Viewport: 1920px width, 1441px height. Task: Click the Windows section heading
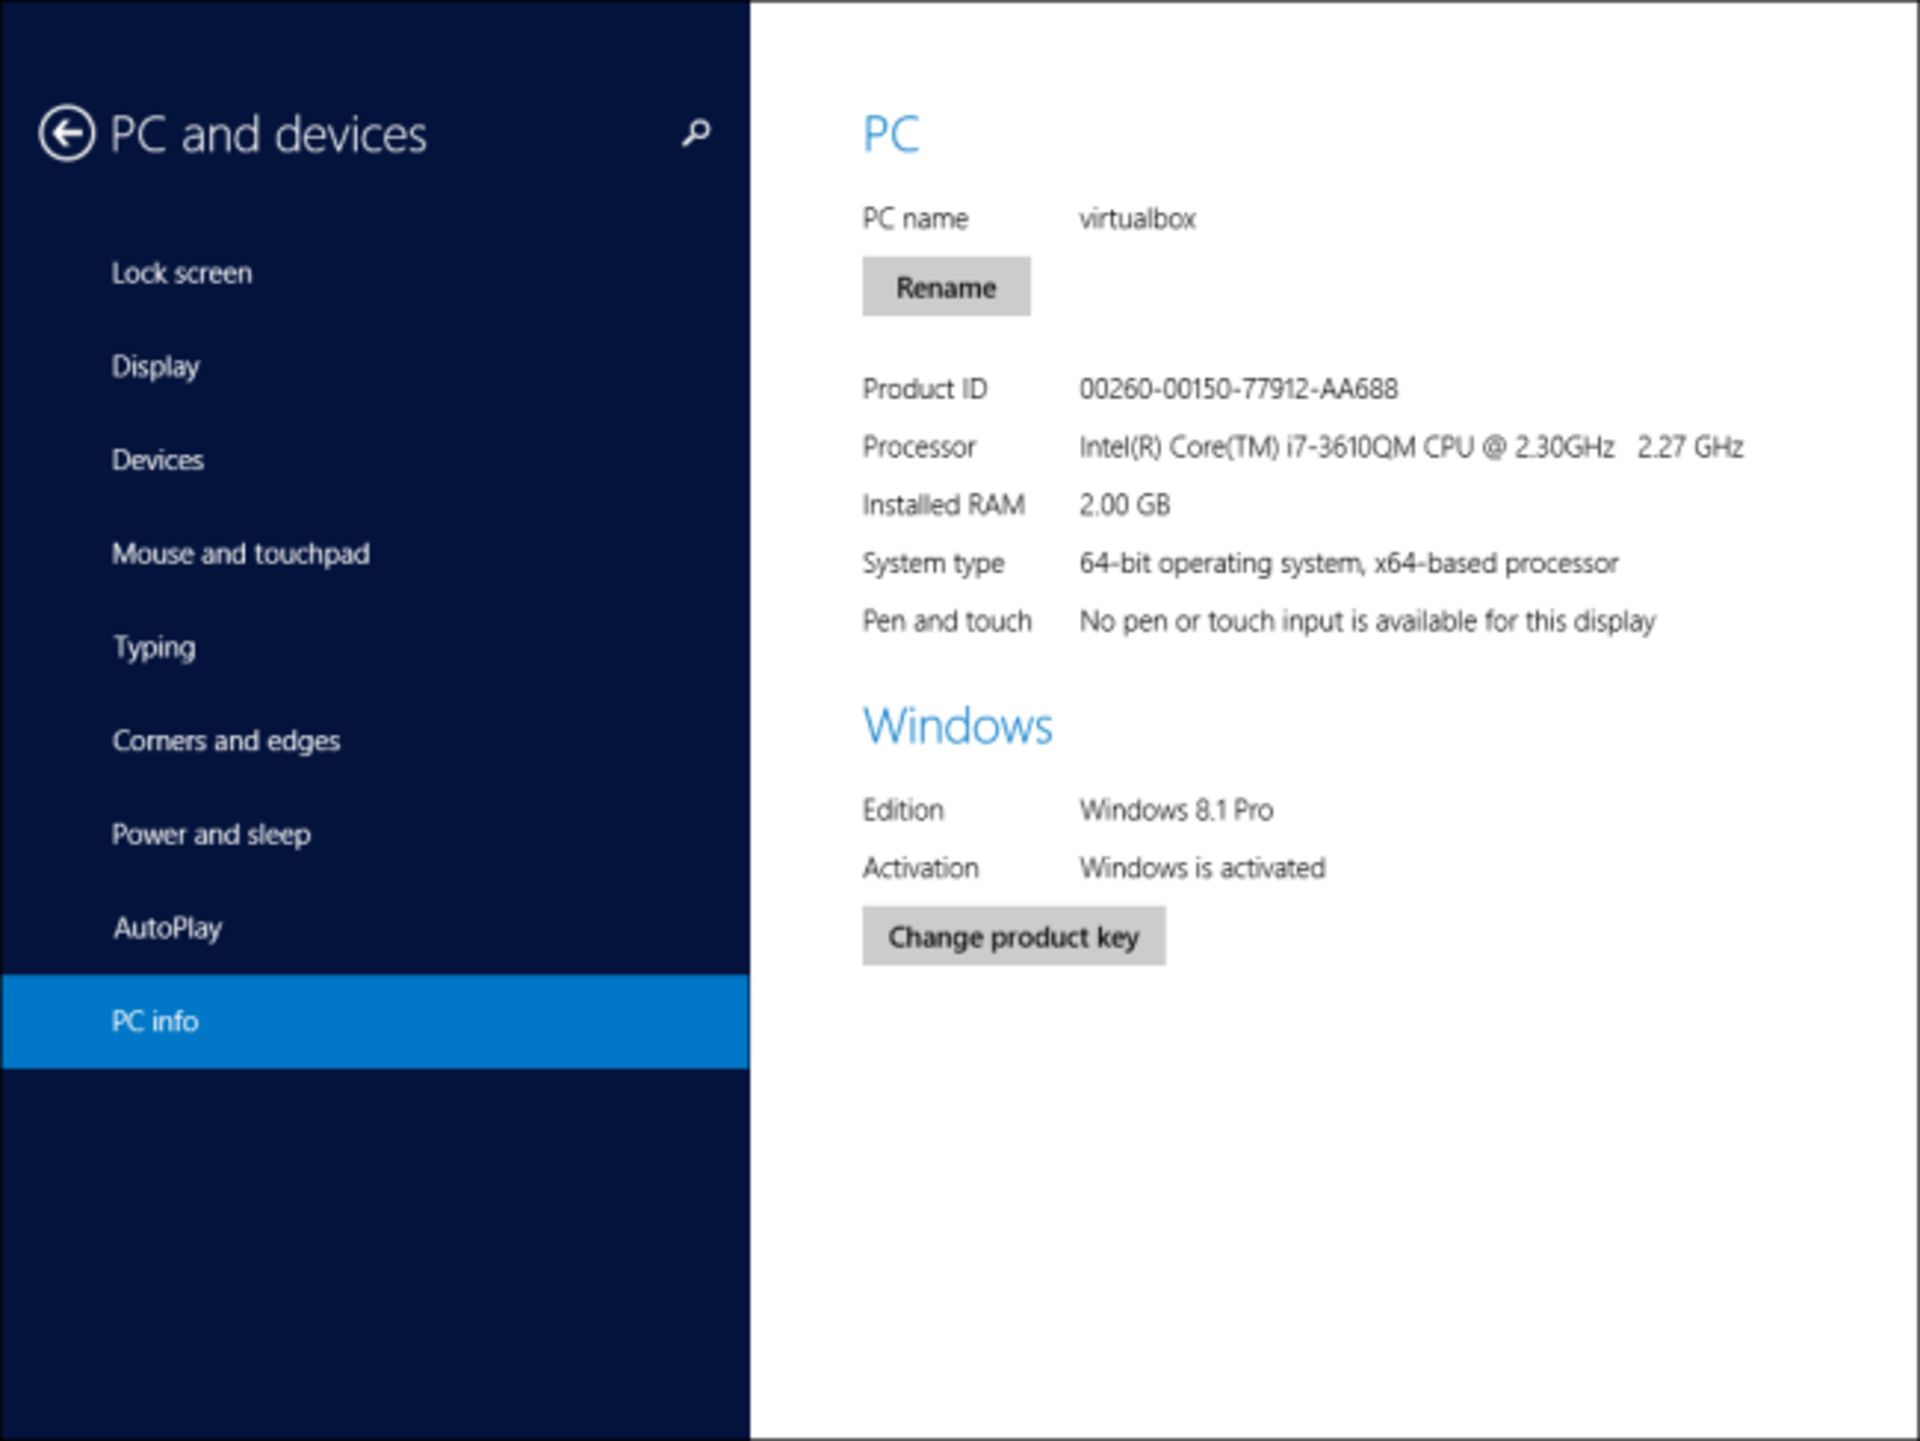coord(957,725)
